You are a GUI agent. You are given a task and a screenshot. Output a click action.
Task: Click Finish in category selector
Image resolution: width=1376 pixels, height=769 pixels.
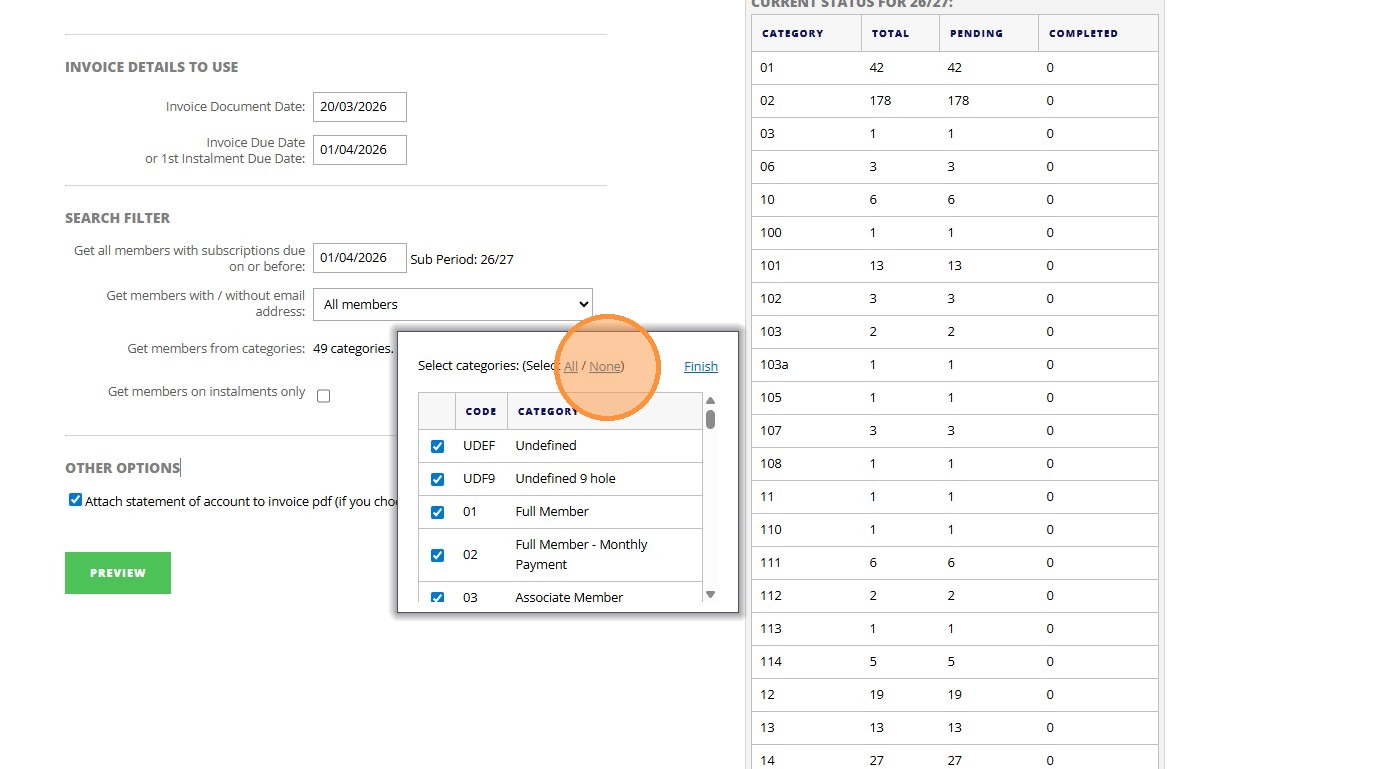(x=700, y=367)
